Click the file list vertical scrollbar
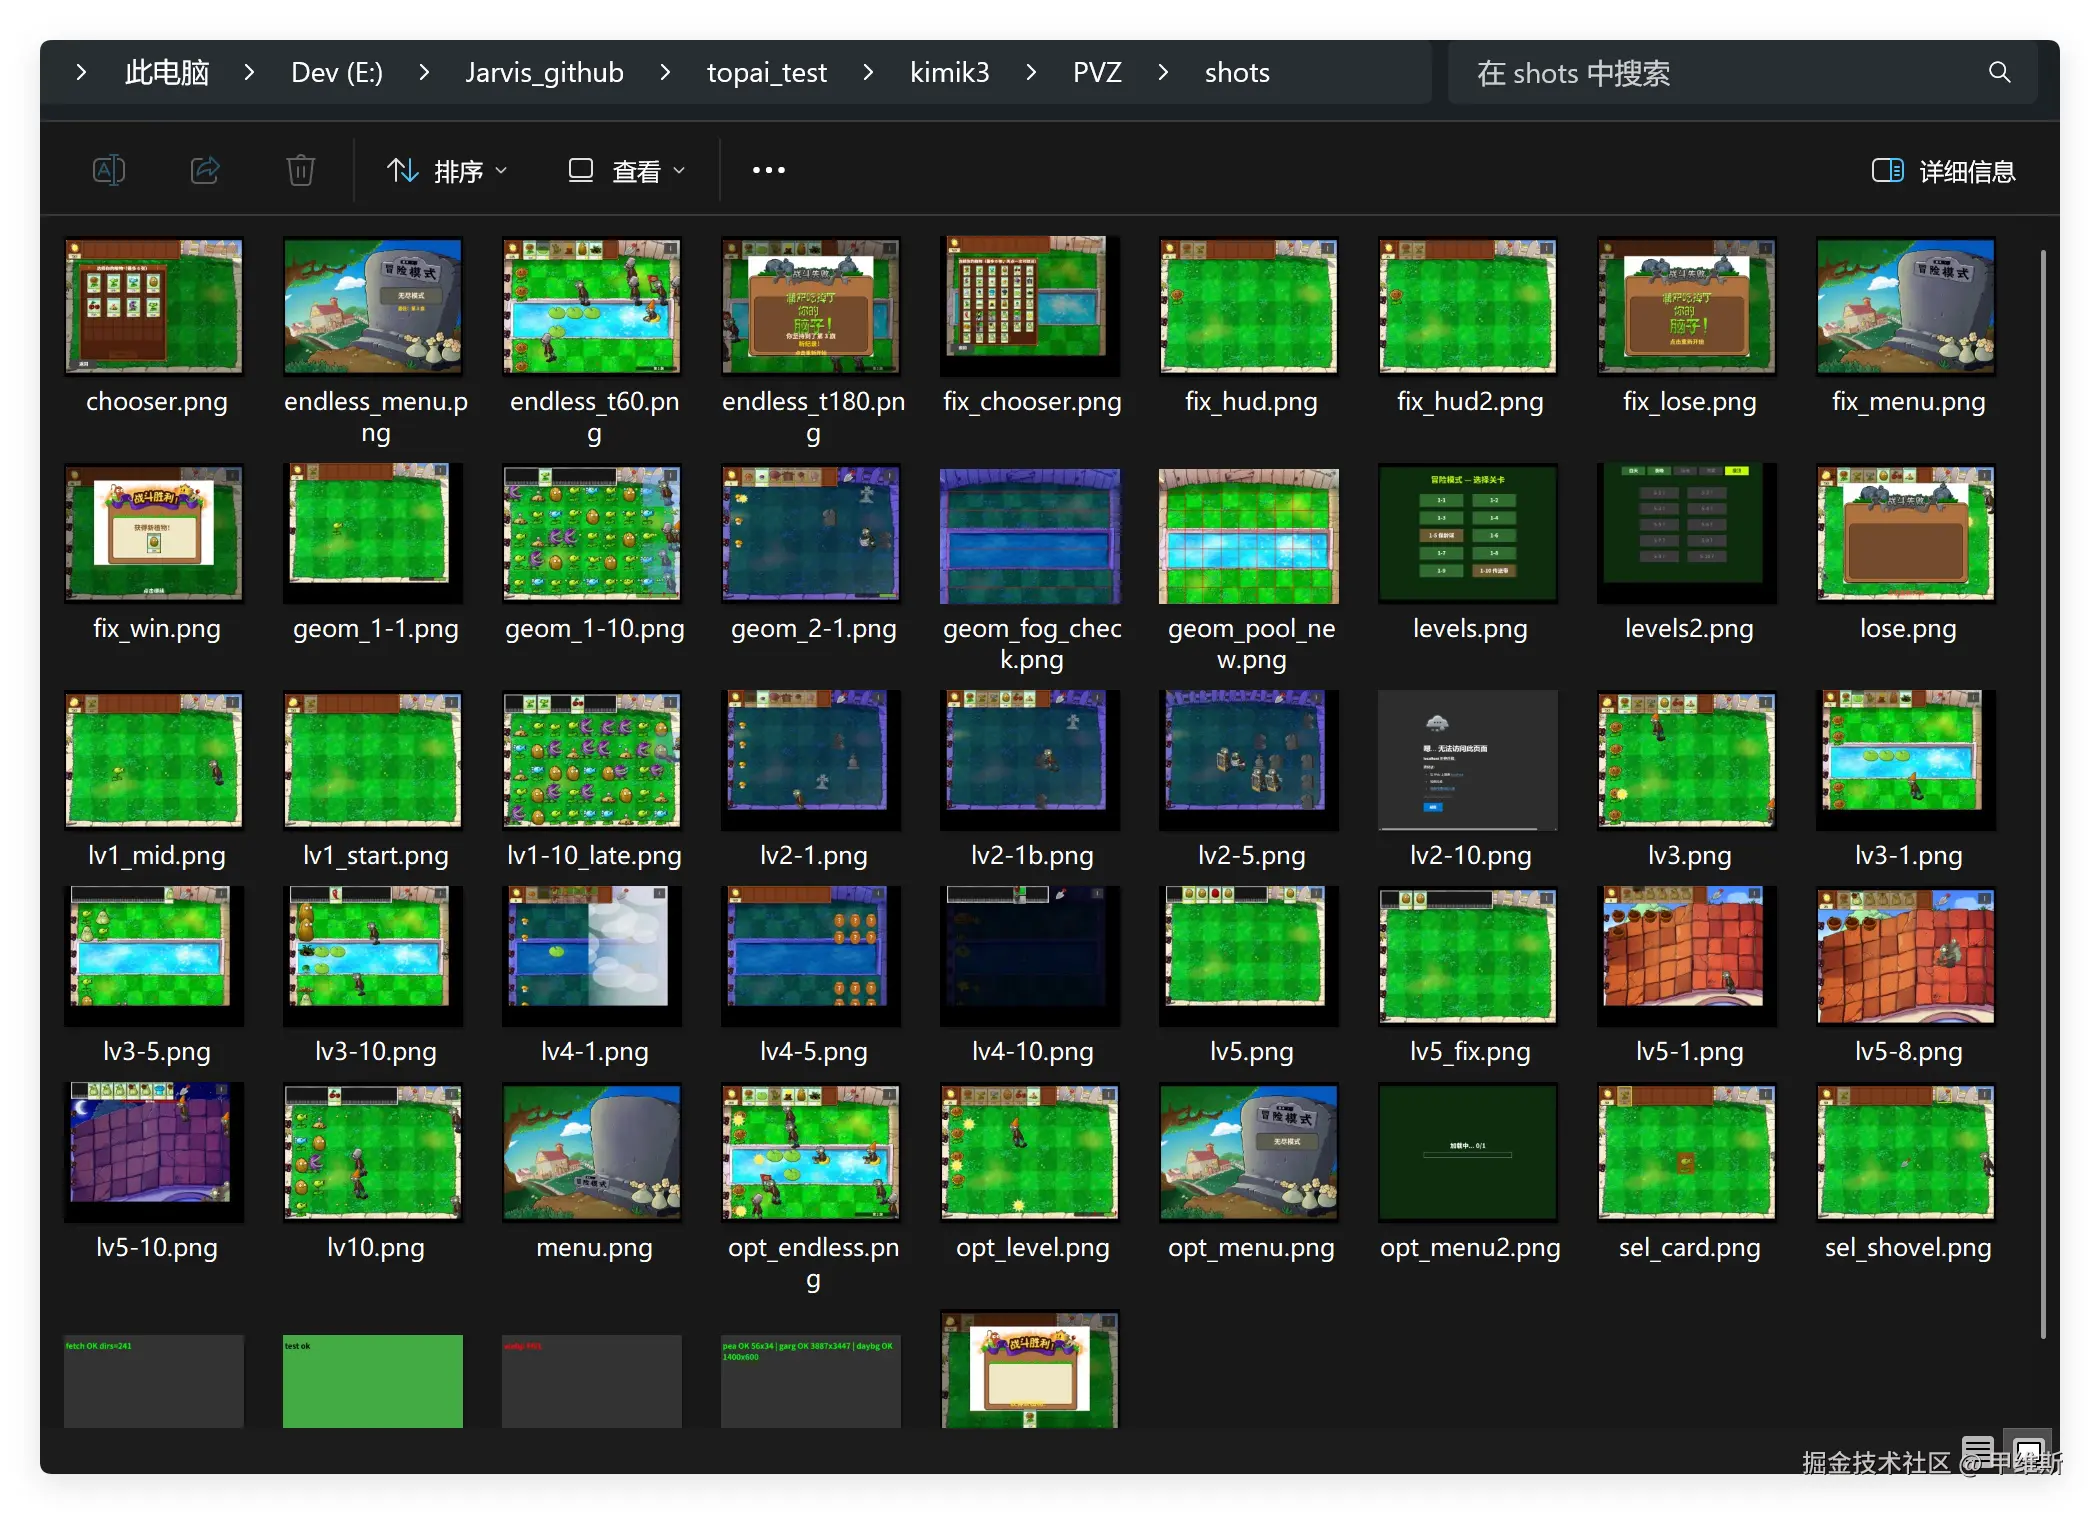 click(2043, 794)
